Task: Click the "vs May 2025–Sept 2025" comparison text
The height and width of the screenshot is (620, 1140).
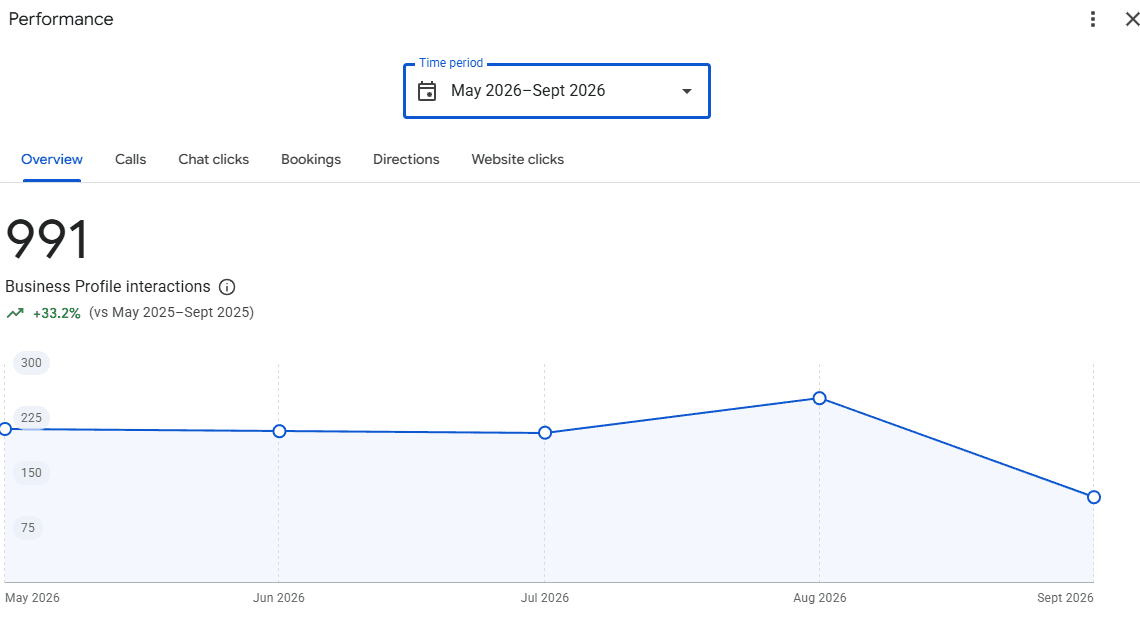Action: click(x=172, y=313)
